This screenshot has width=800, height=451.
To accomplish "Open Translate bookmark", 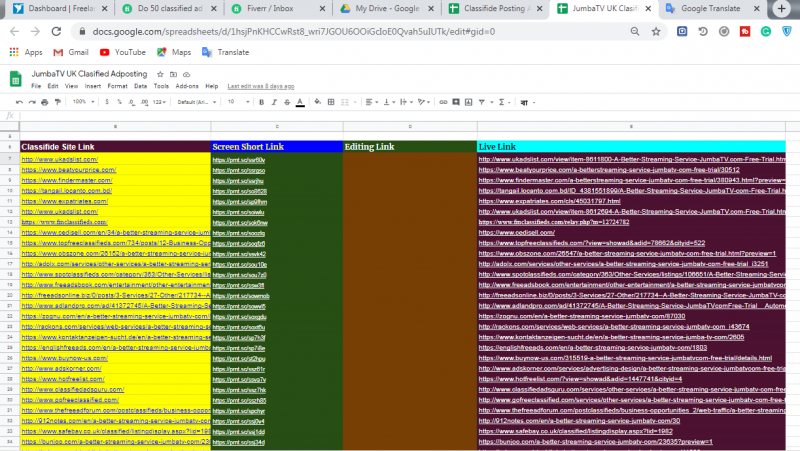I will pyautogui.click(x=226, y=52).
